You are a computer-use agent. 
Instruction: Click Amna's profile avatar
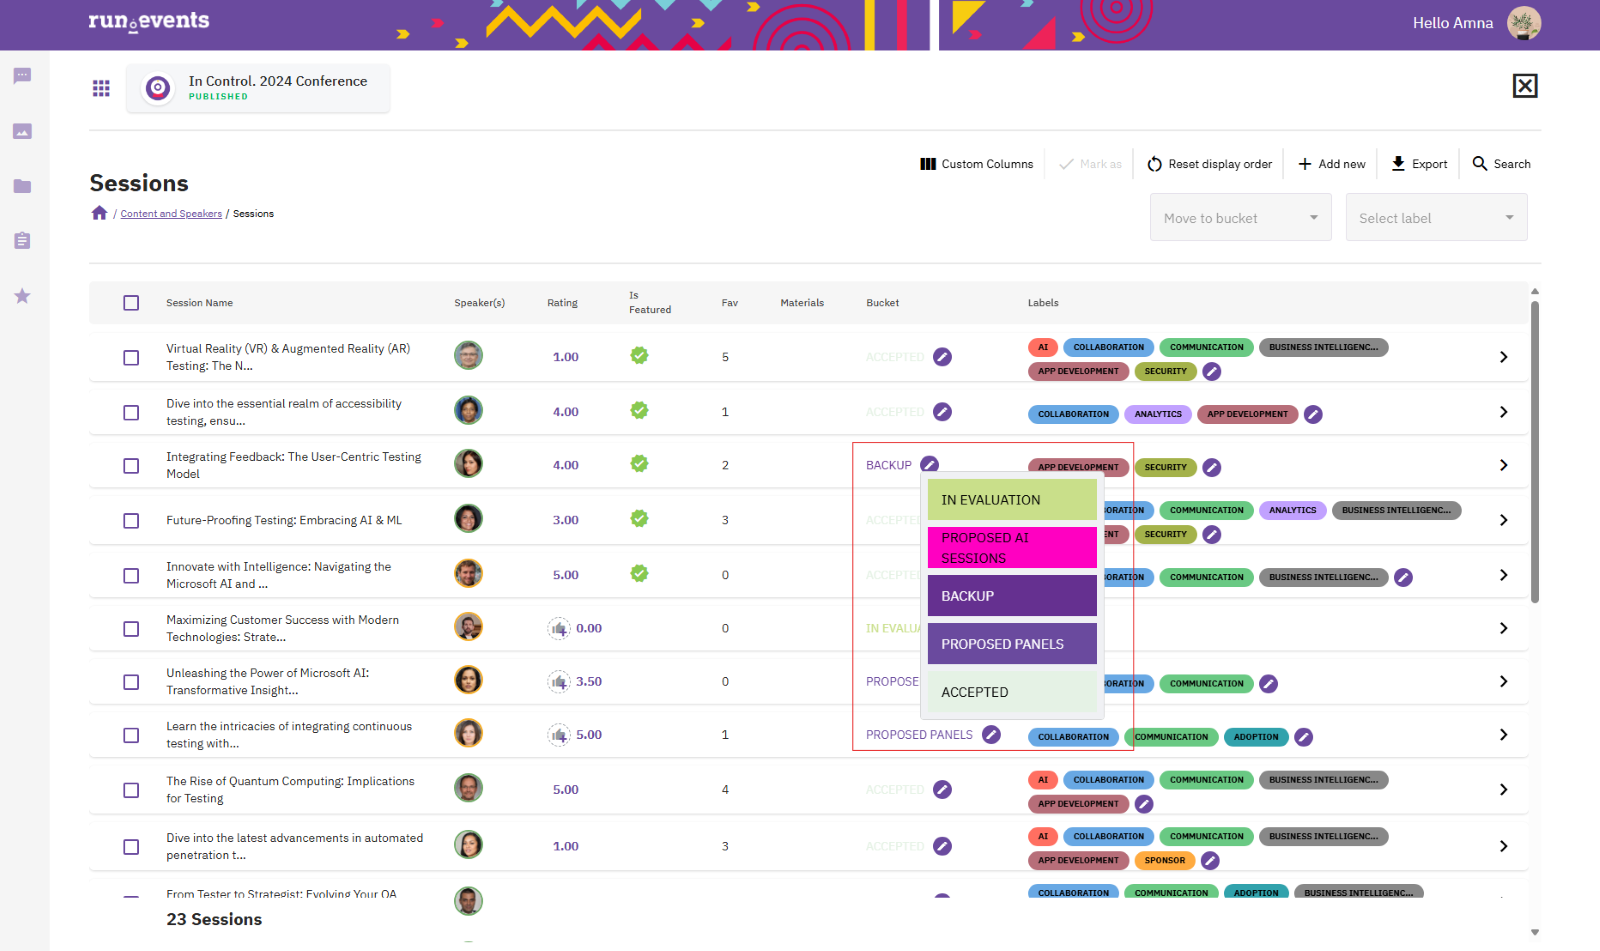click(1524, 23)
